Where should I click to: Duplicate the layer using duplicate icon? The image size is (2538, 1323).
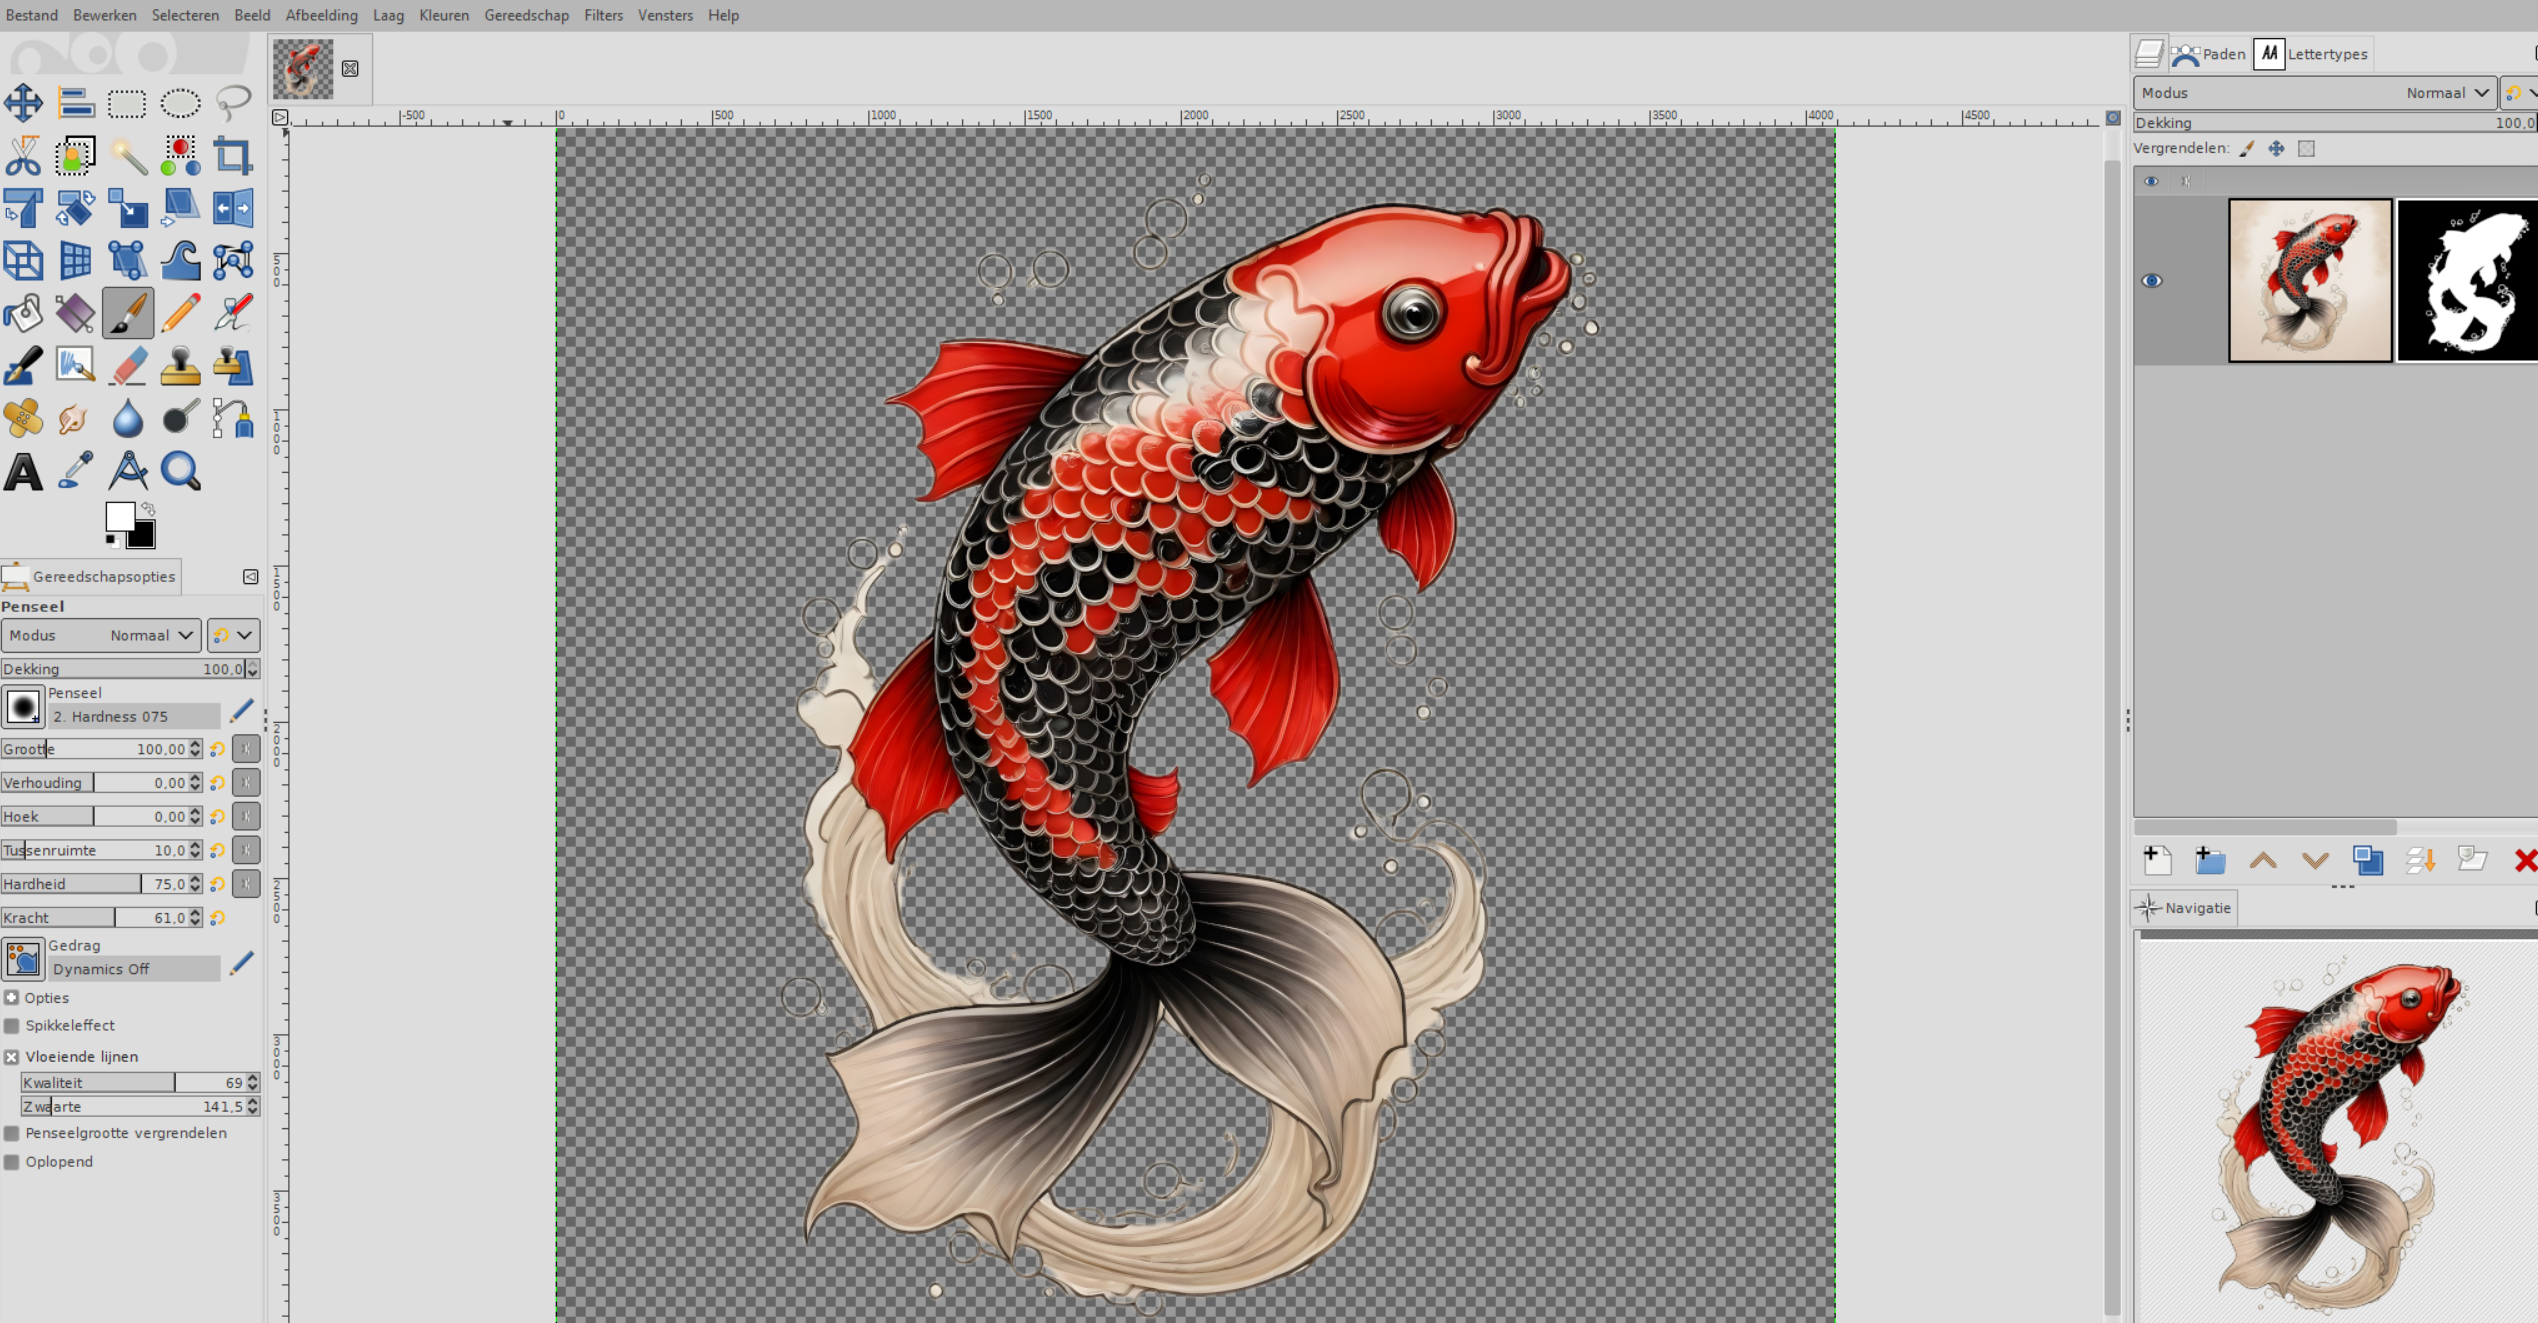tap(2367, 861)
